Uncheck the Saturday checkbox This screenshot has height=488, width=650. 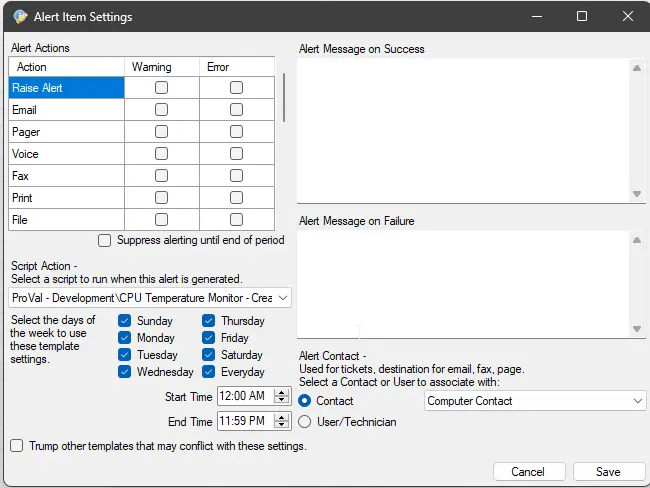tap(209, 354)
